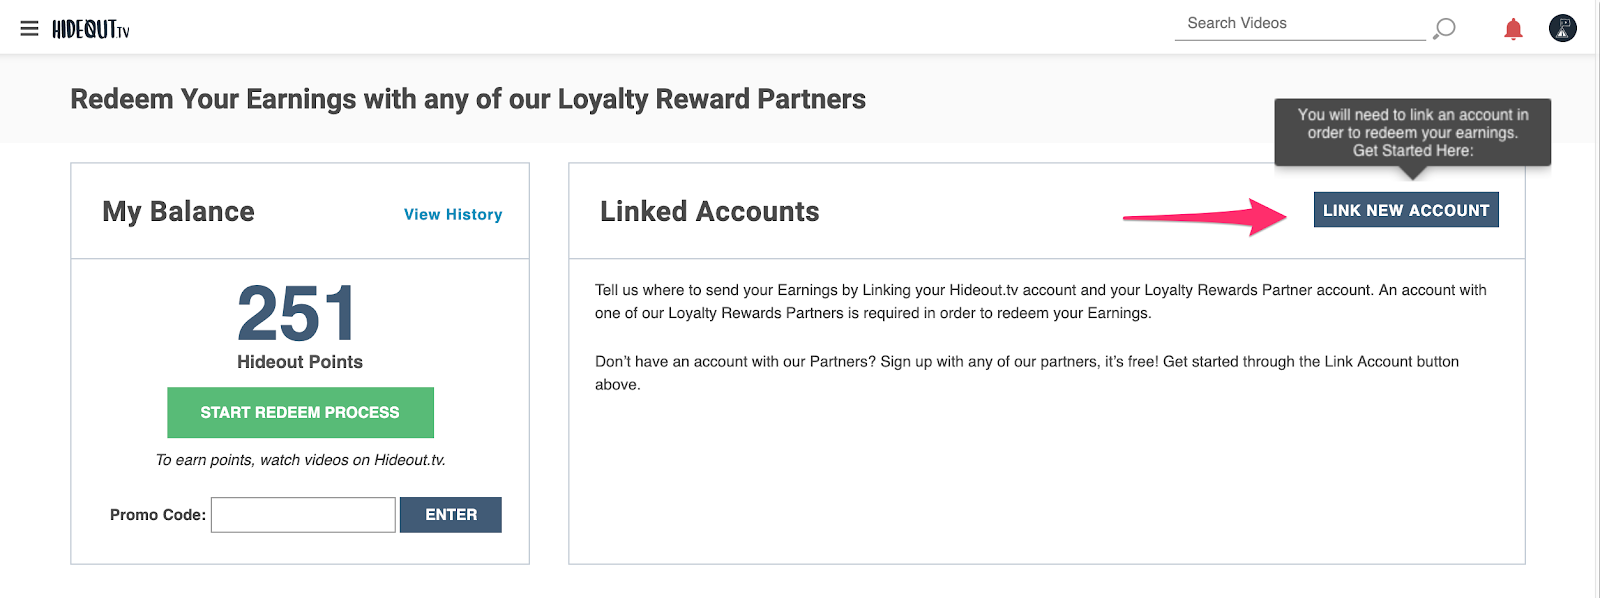Open View History for your balance
This screenshot has width=1600, height=598.
(452, 214)
